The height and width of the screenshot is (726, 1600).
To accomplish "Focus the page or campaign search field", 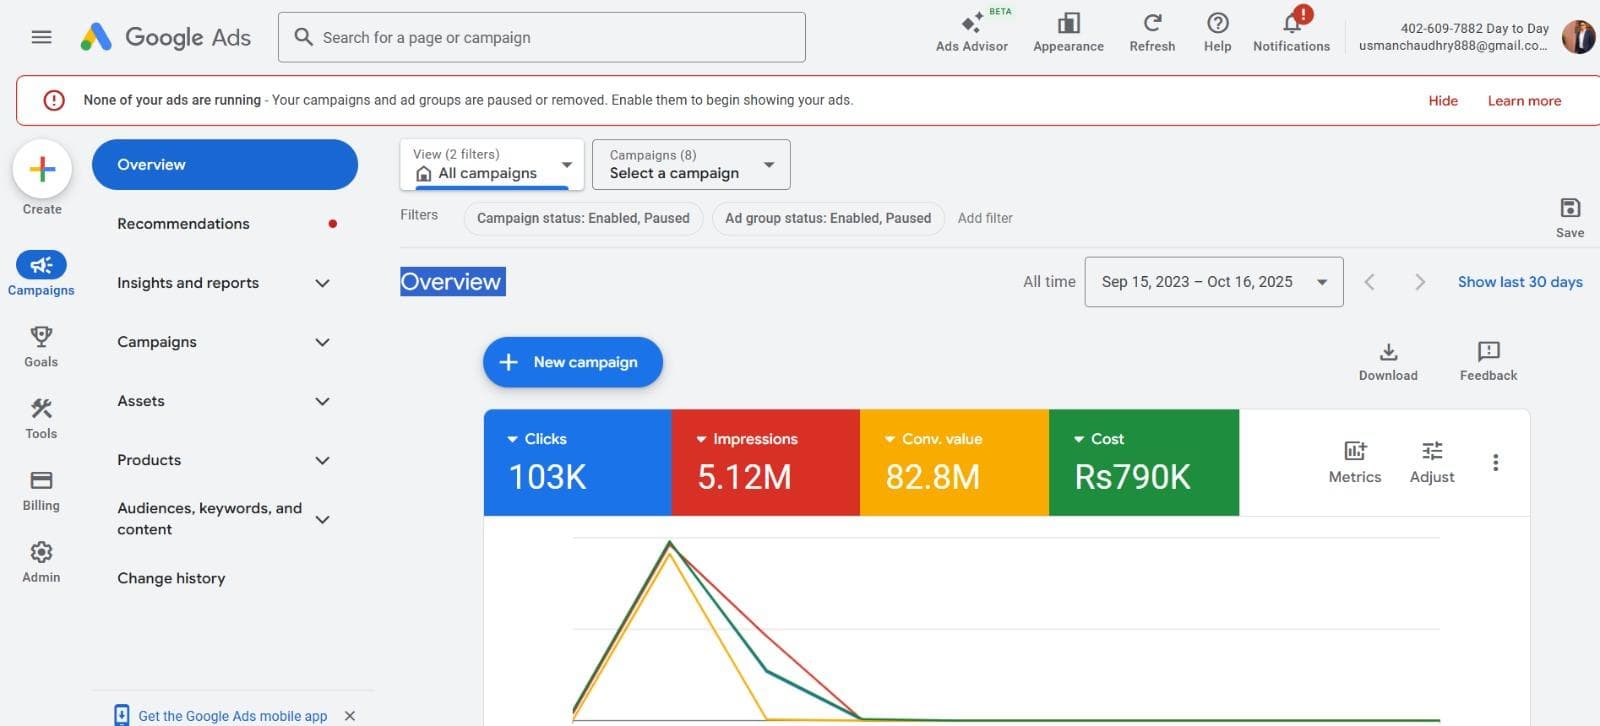I will [x=542, y=37].
